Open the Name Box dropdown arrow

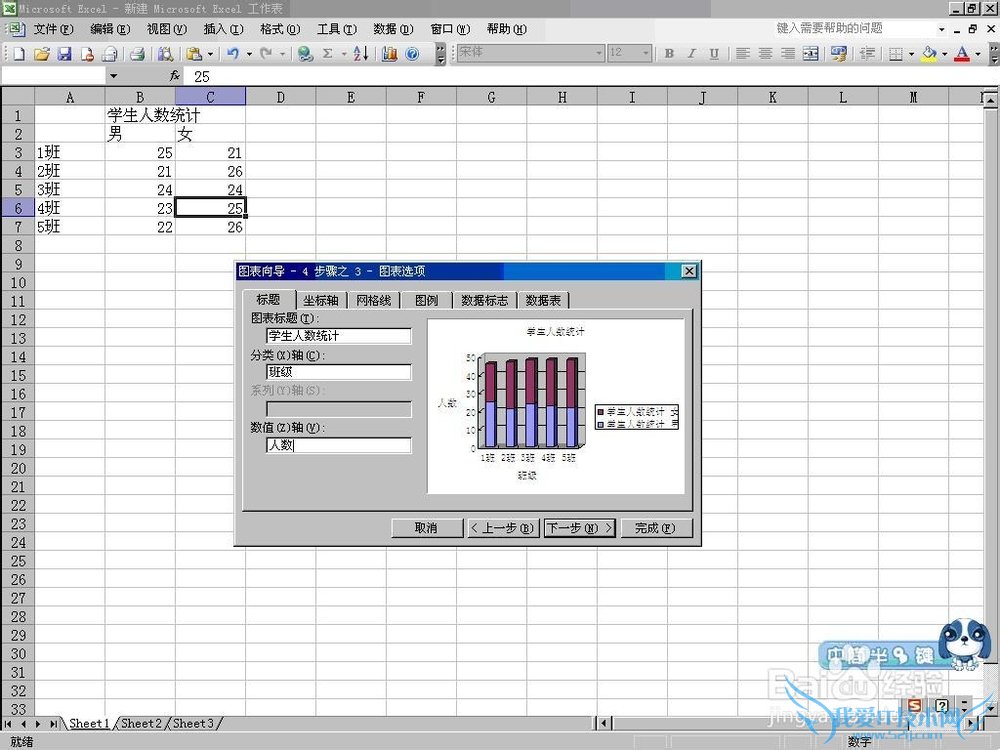point(113,77)
